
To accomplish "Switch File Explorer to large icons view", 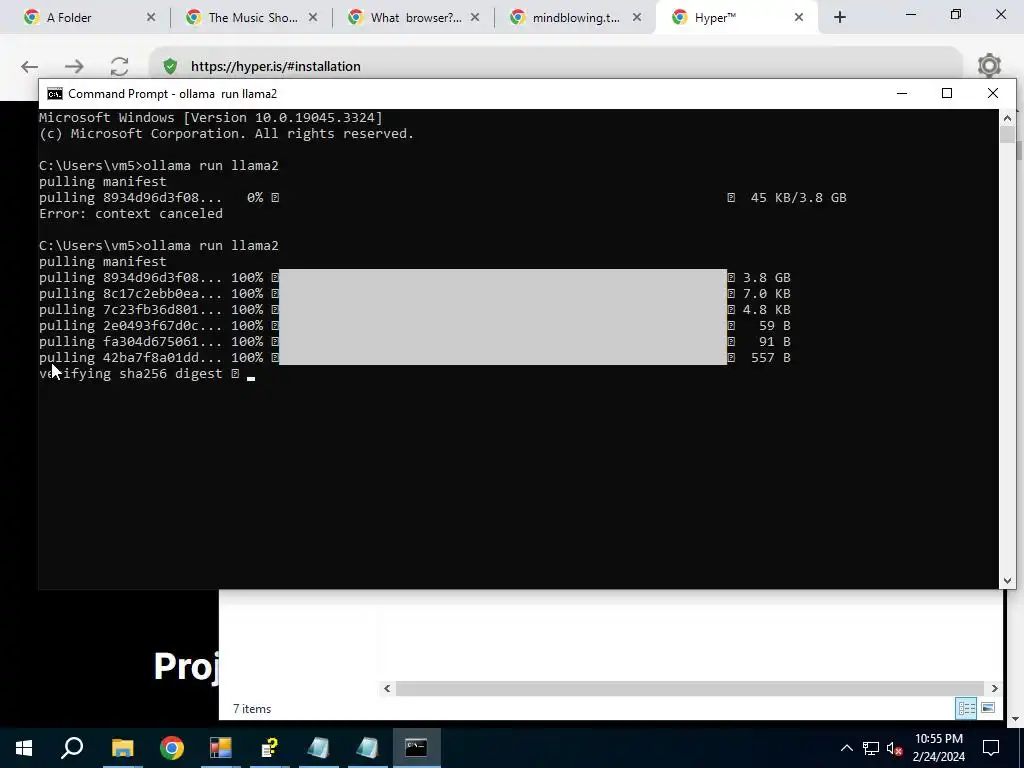I will coord(988,708).
